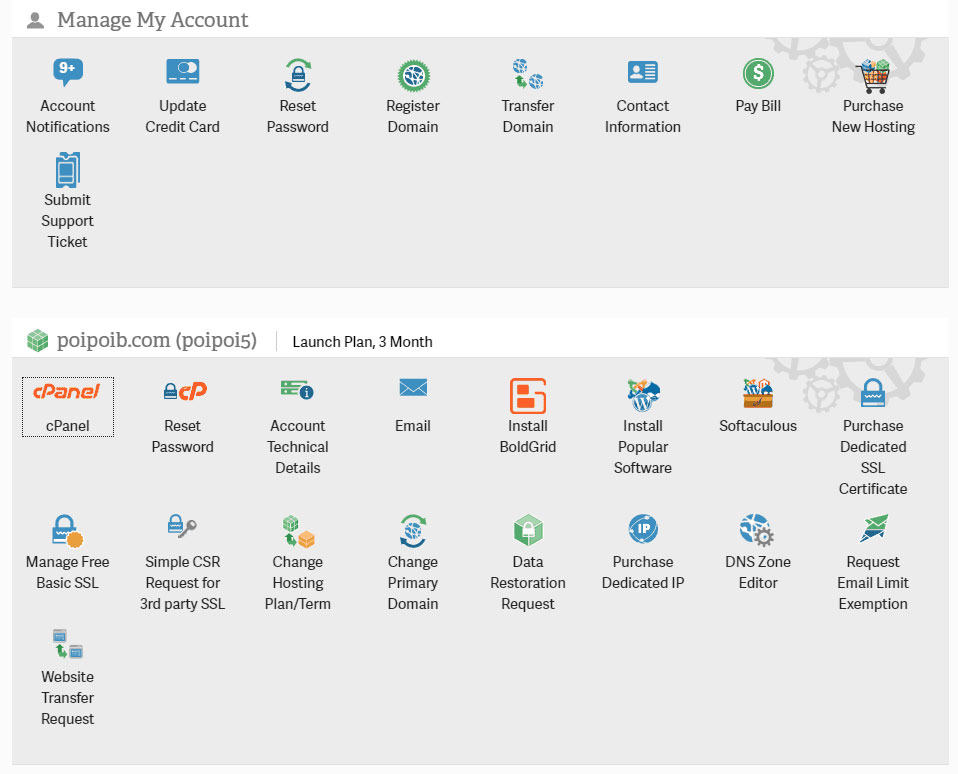Select the Reset Password padlock in Manage My Account
Image resolution: width=958 pixels, height=774 pixels.
(298, 75)
